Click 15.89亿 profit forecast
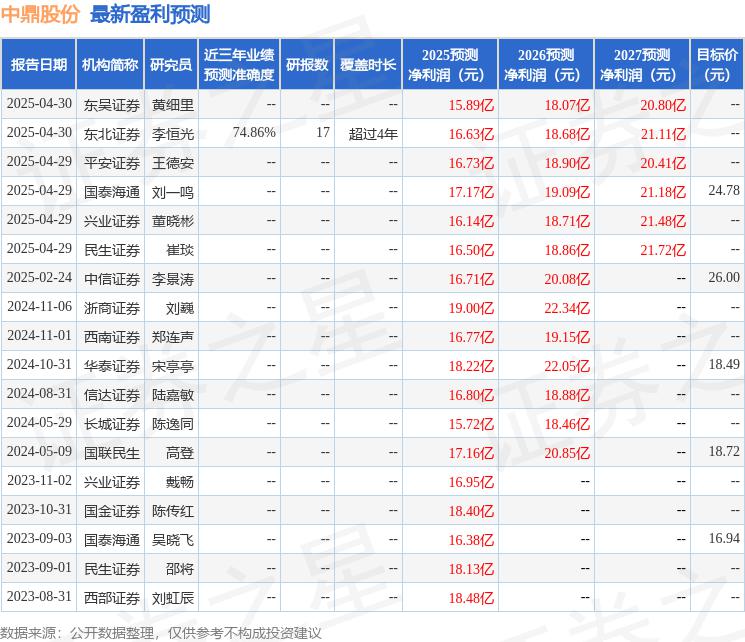The width and height of the screenshot is (745, 642). tap(471, 105)
